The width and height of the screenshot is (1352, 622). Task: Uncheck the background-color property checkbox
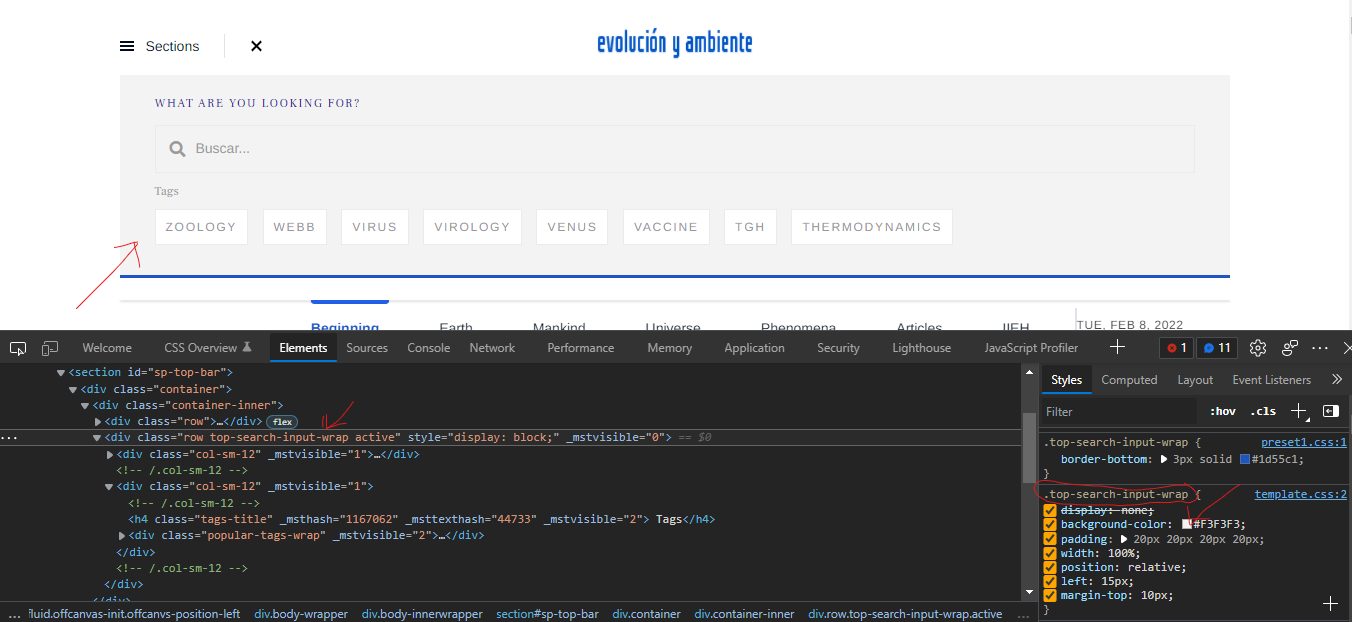coord(1050,523)
